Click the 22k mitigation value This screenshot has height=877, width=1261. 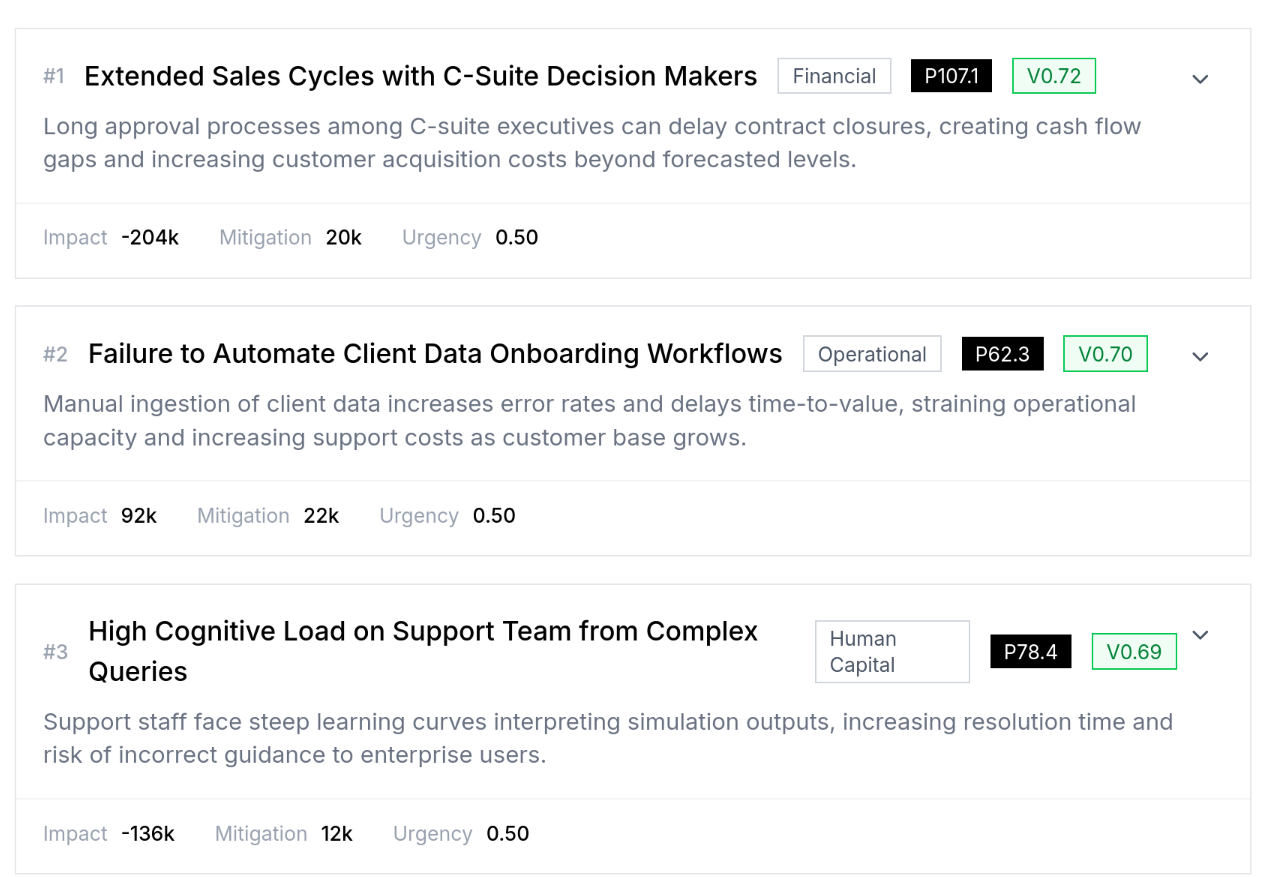click(x=321, y=516)
